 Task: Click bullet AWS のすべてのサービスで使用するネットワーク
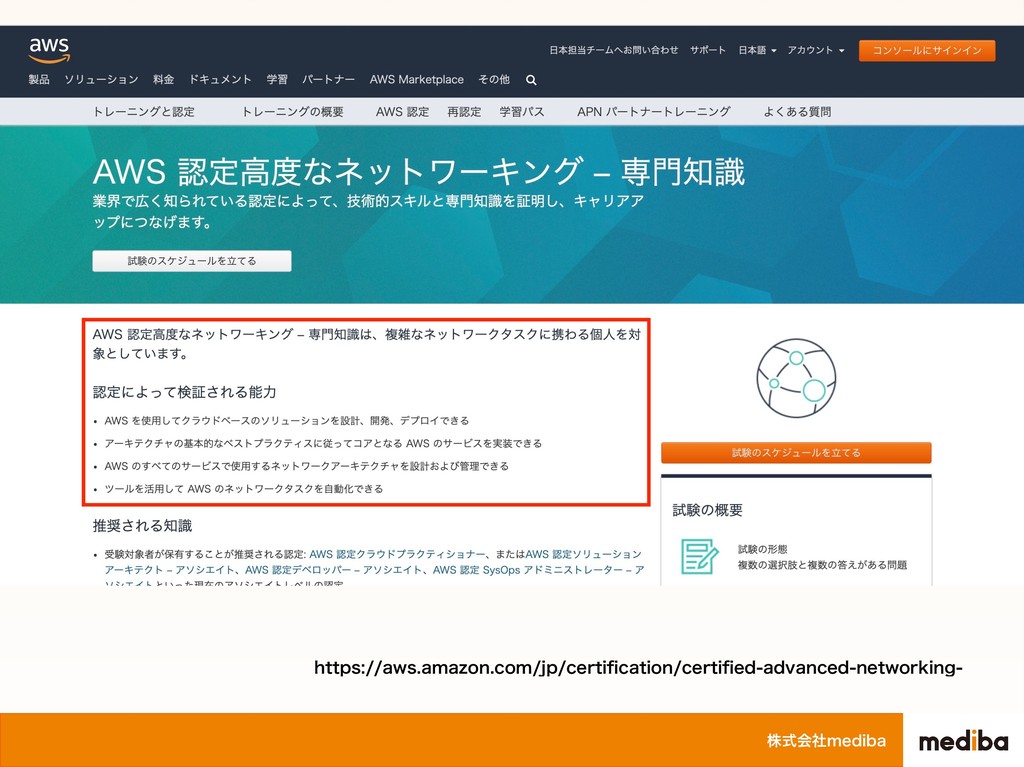point(306,466)
